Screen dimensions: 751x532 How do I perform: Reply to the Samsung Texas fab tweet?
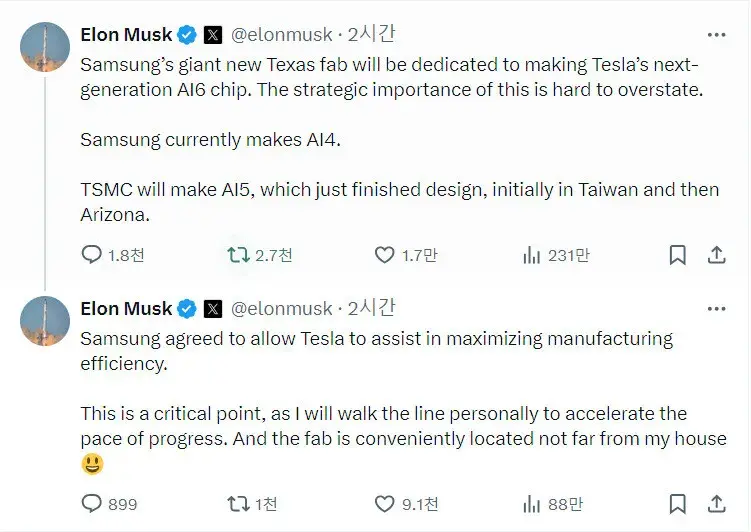click(x=92, y=256)
